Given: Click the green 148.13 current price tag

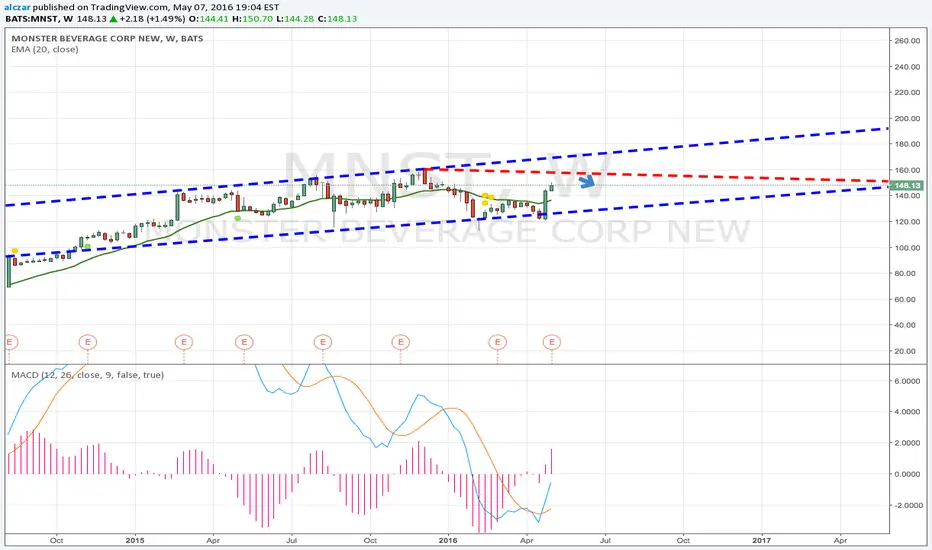Looking at the screenshot, I should point(908,186).
